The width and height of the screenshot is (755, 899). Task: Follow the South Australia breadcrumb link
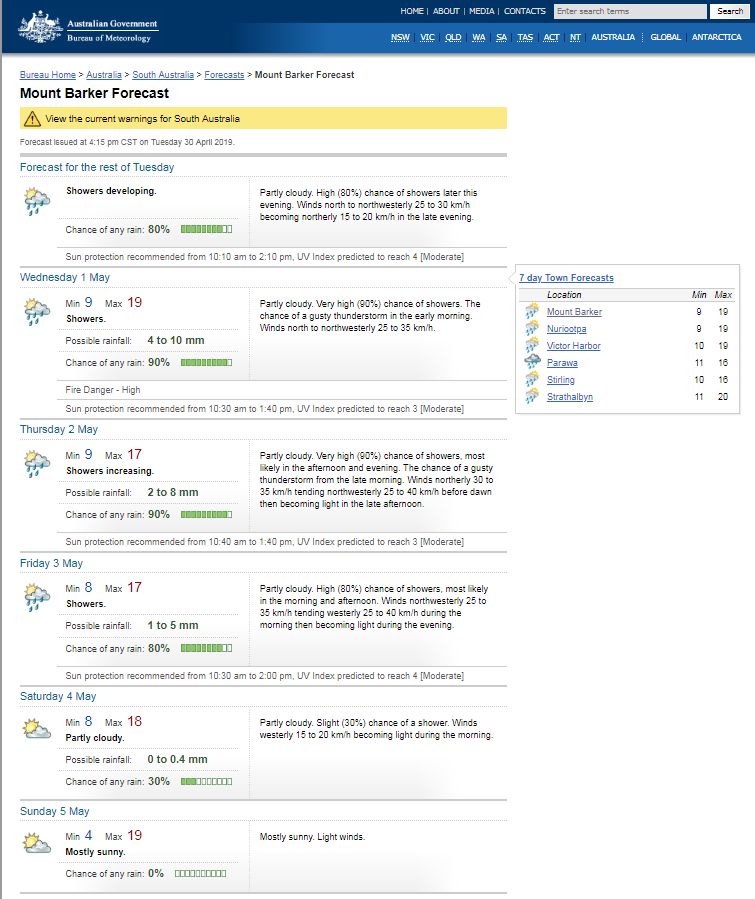(x=164, y=75)
